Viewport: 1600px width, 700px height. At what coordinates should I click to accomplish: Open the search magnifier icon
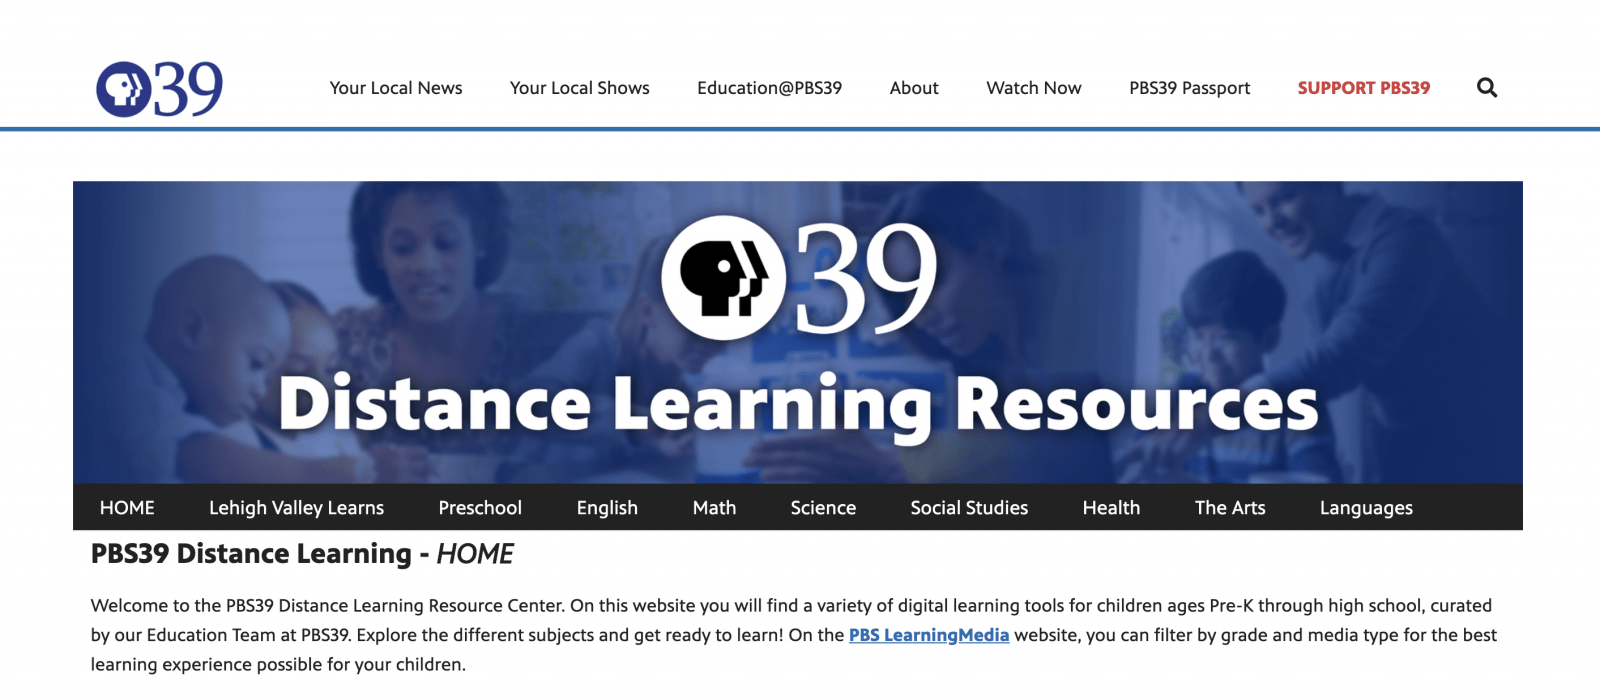pos(1487,88)
